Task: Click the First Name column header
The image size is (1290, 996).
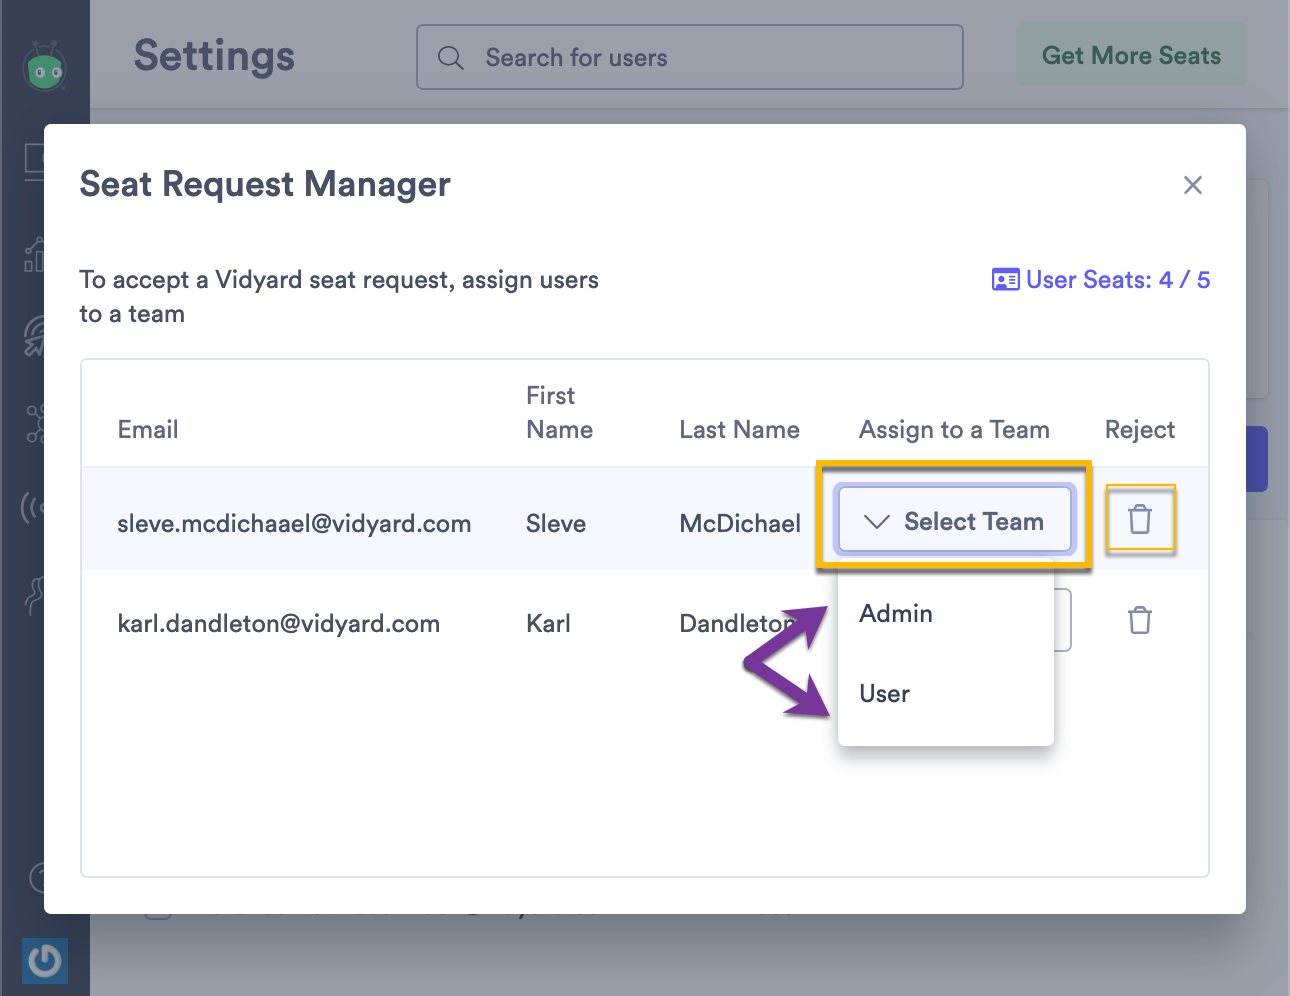Action: click(x=560, y=412)
